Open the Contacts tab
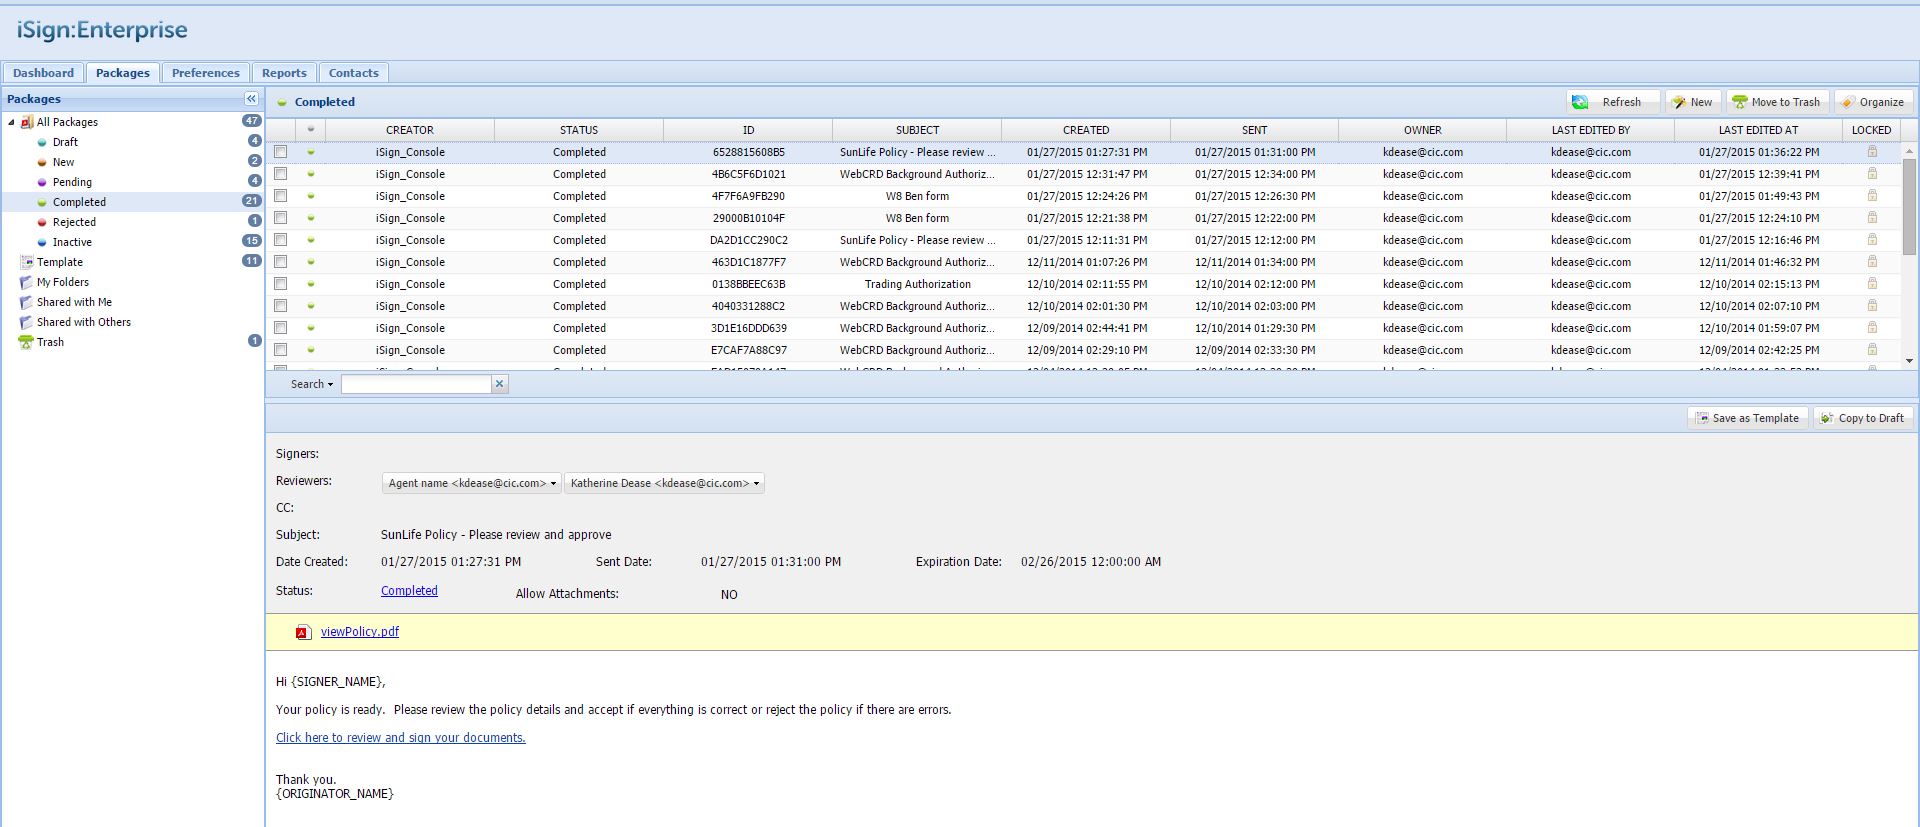Image resolution: width=1920 pixels, height=827 pixels. 354,73
